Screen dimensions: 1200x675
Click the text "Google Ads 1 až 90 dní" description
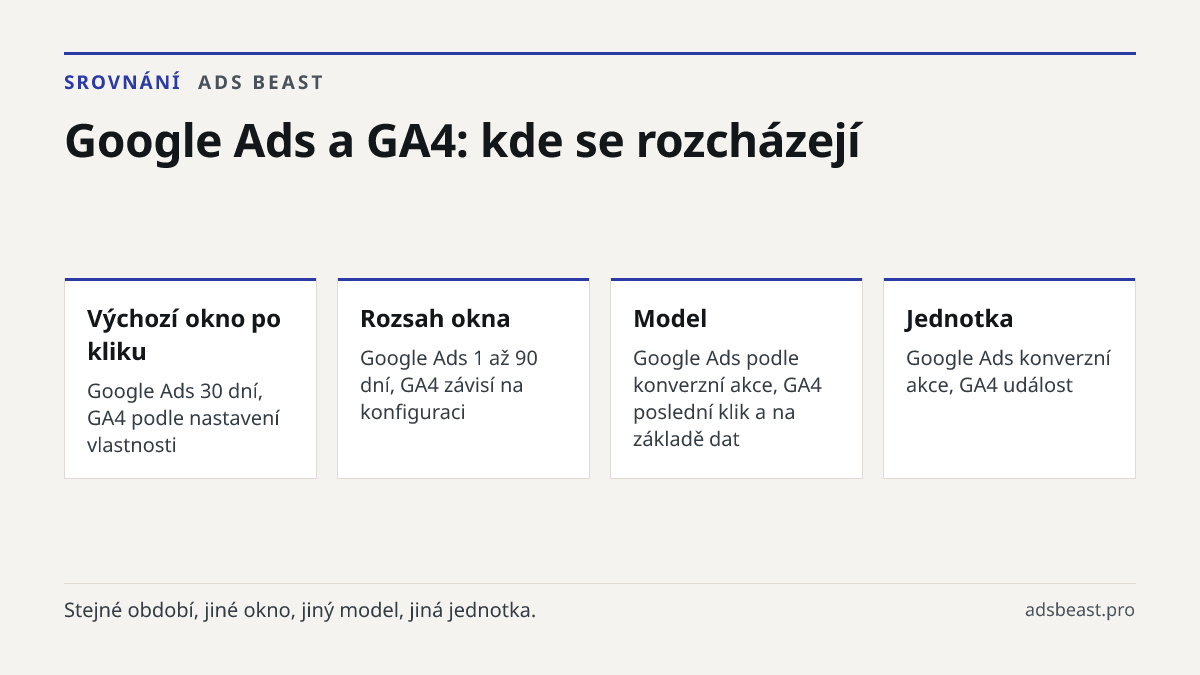[449, 385]
